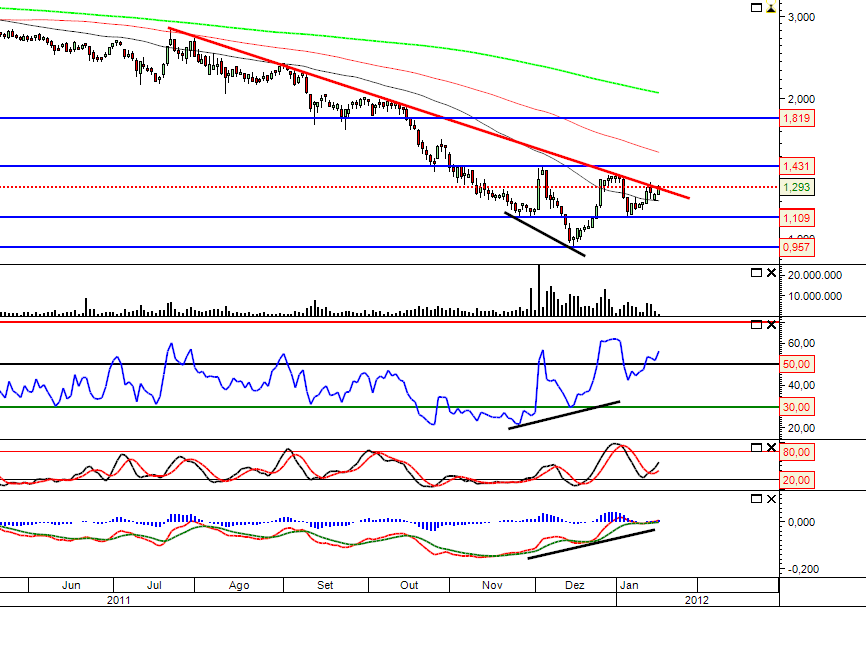Close the RSI indicator panel

point(770,324)
